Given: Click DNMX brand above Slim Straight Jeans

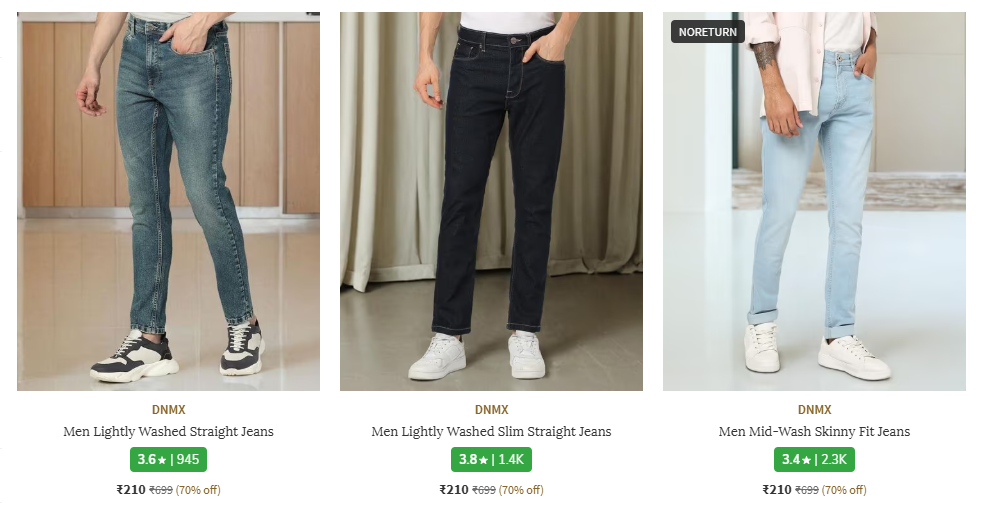Looking at the screenshot, I should coord(491,410).
